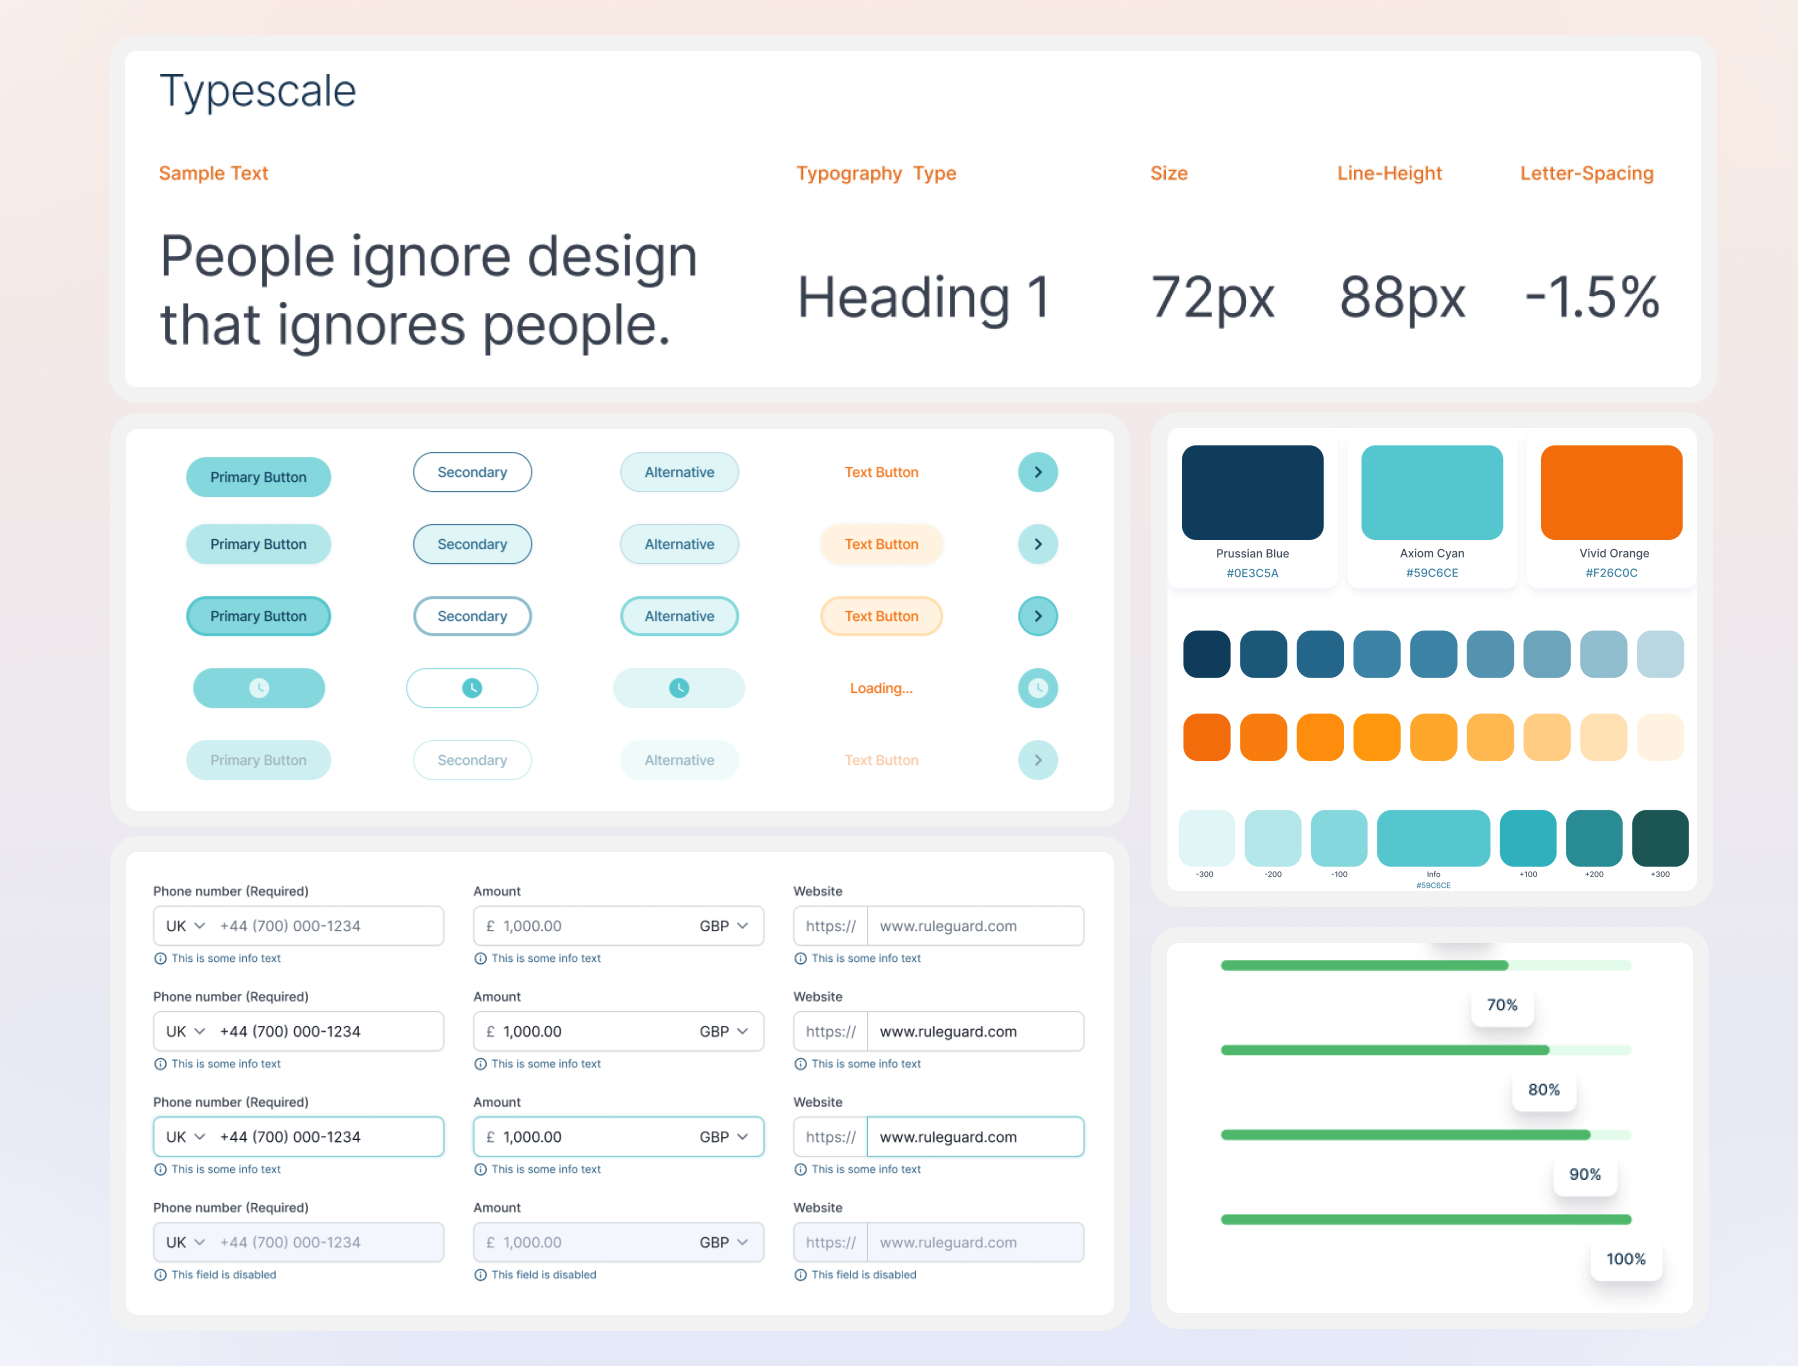Click the top circular chevron arrow icon button

1038,472
